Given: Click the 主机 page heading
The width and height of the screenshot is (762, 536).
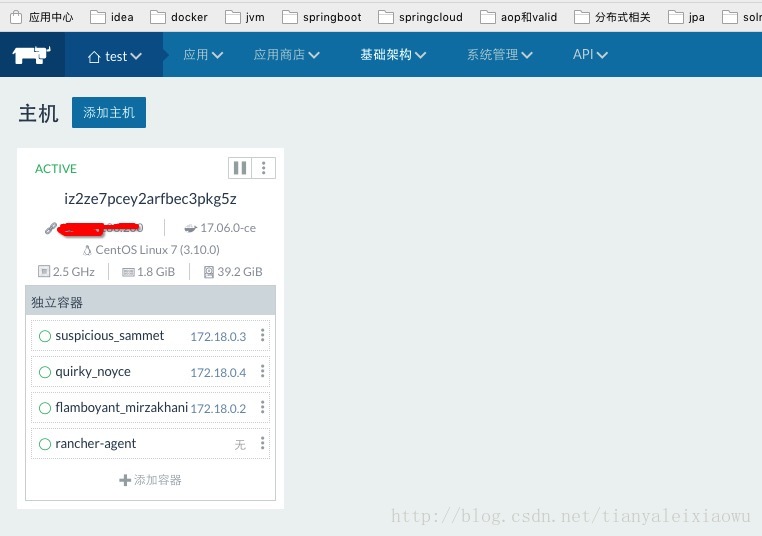Looking at the screenshot, I should (38, 113).
